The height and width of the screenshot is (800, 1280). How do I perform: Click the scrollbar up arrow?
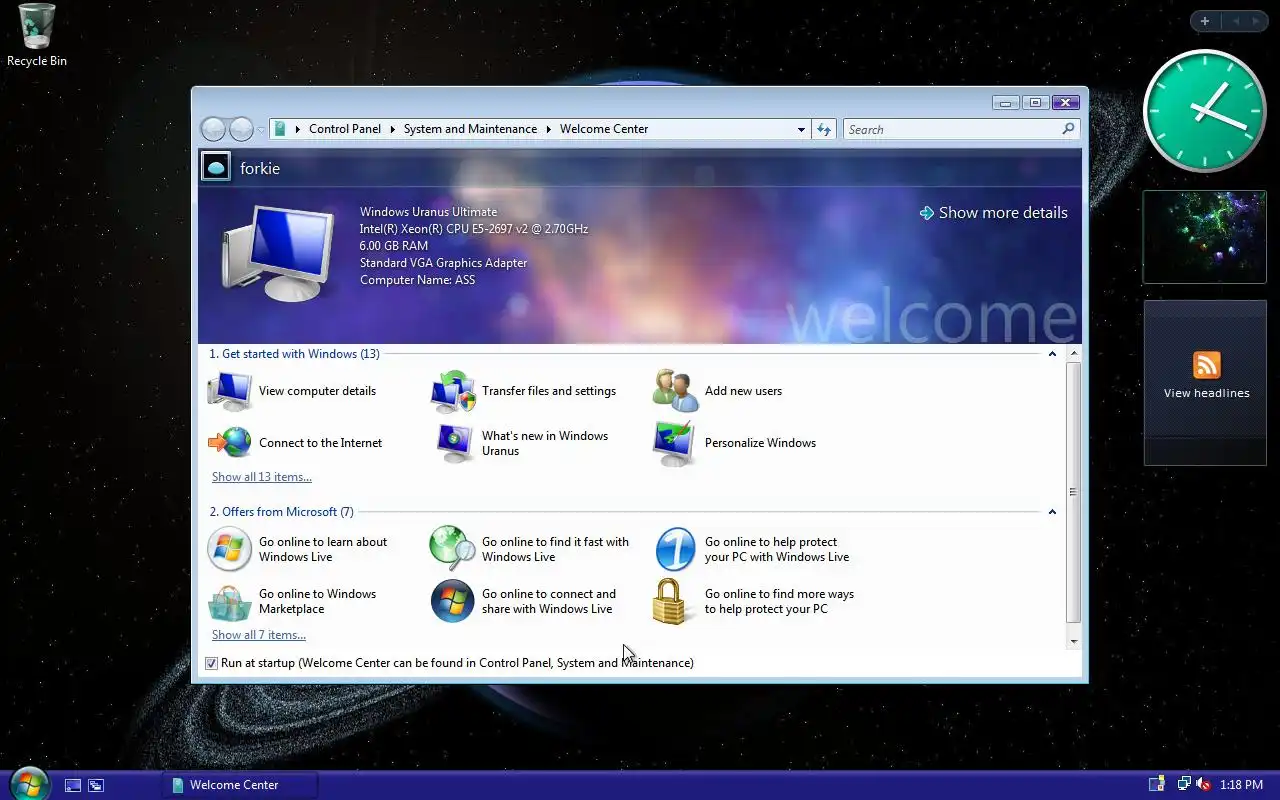coord(1074,354)
